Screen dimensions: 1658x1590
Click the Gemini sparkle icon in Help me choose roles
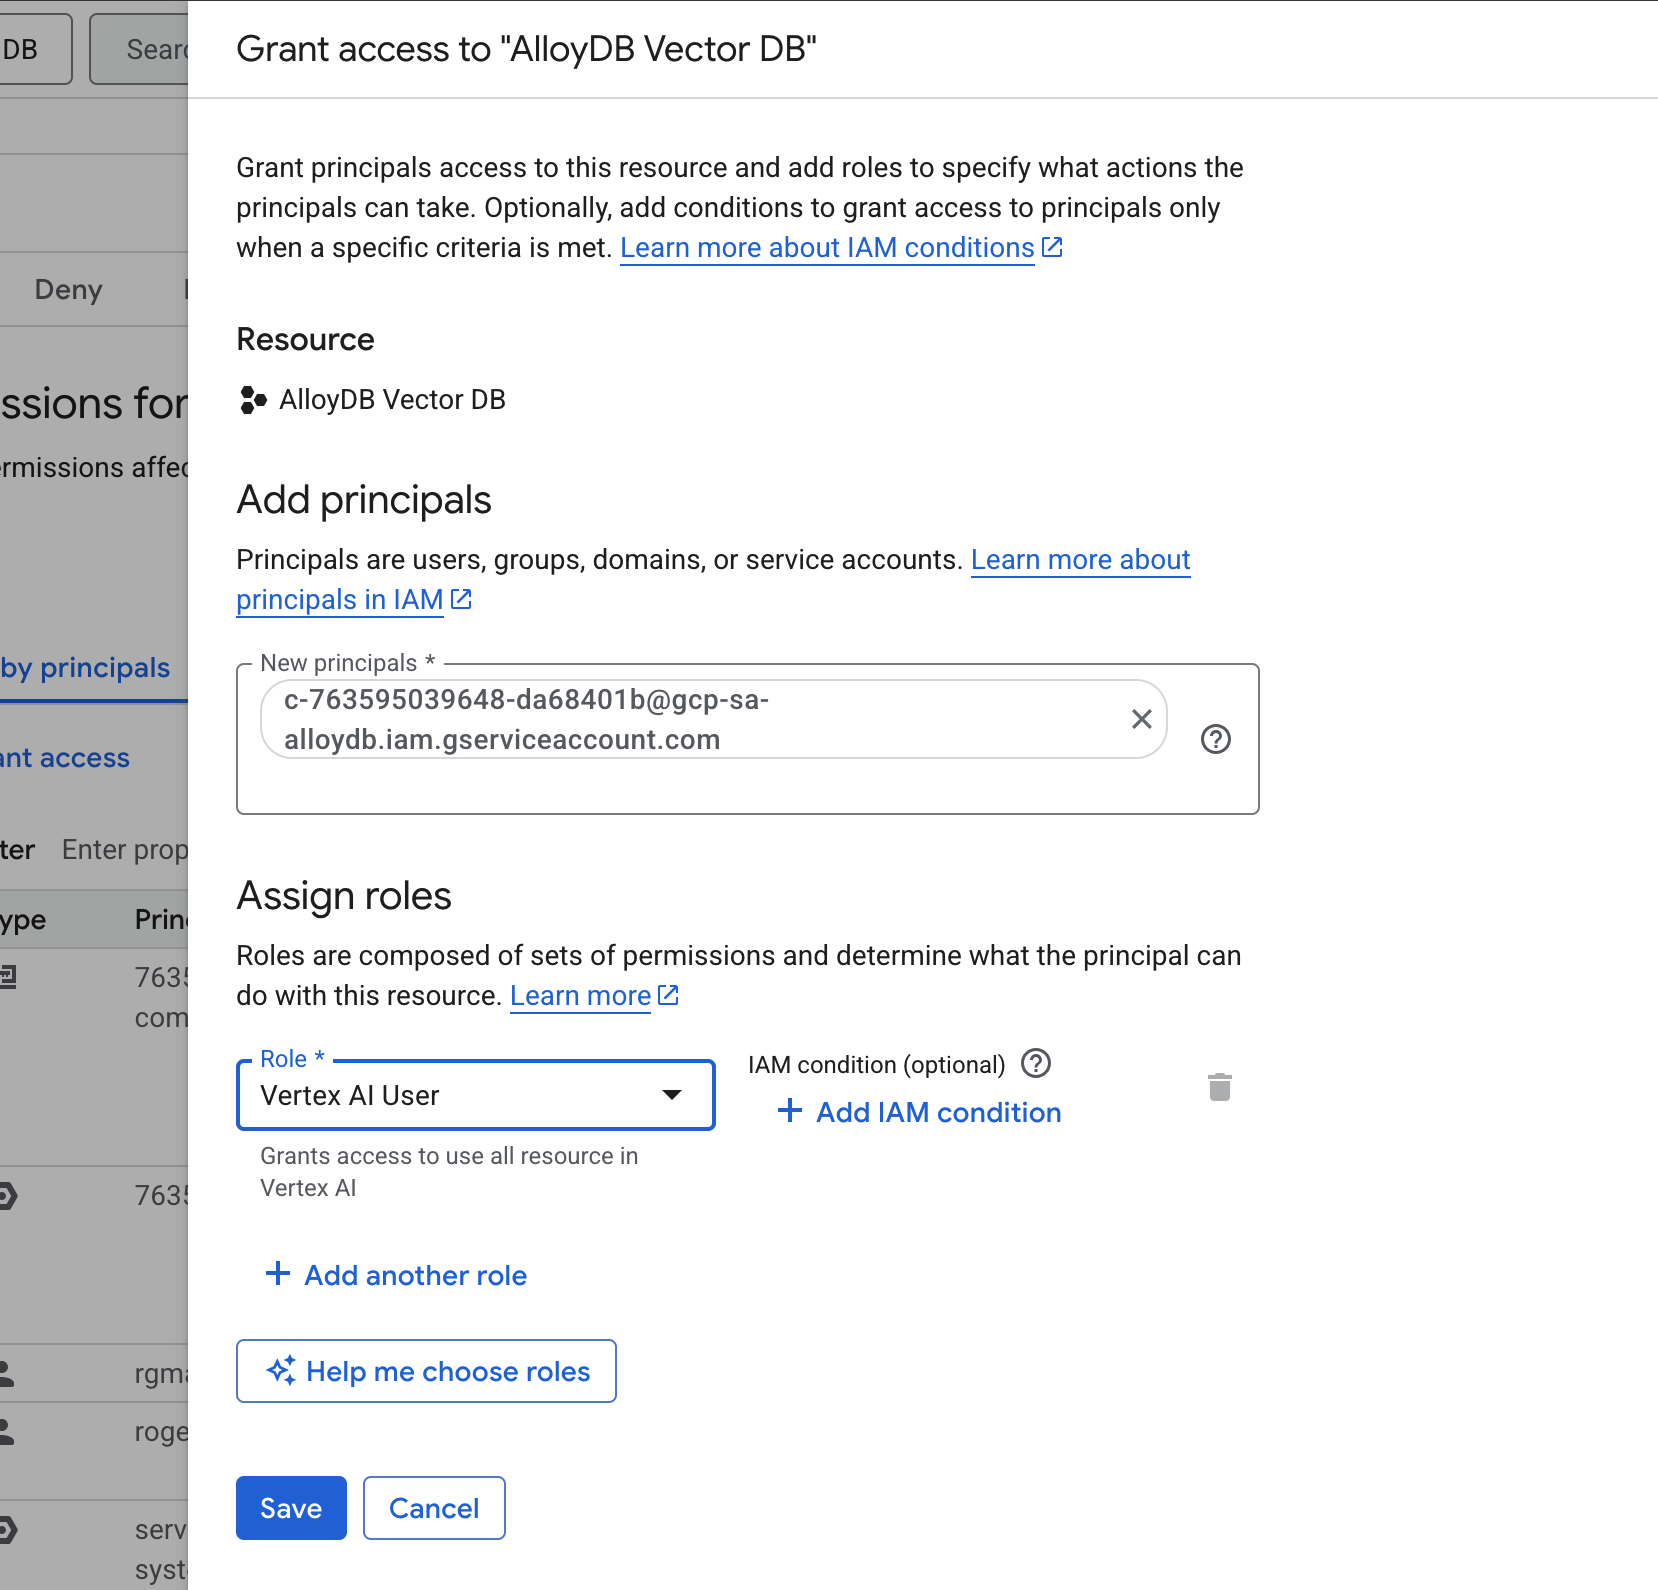click(283, 1371)
